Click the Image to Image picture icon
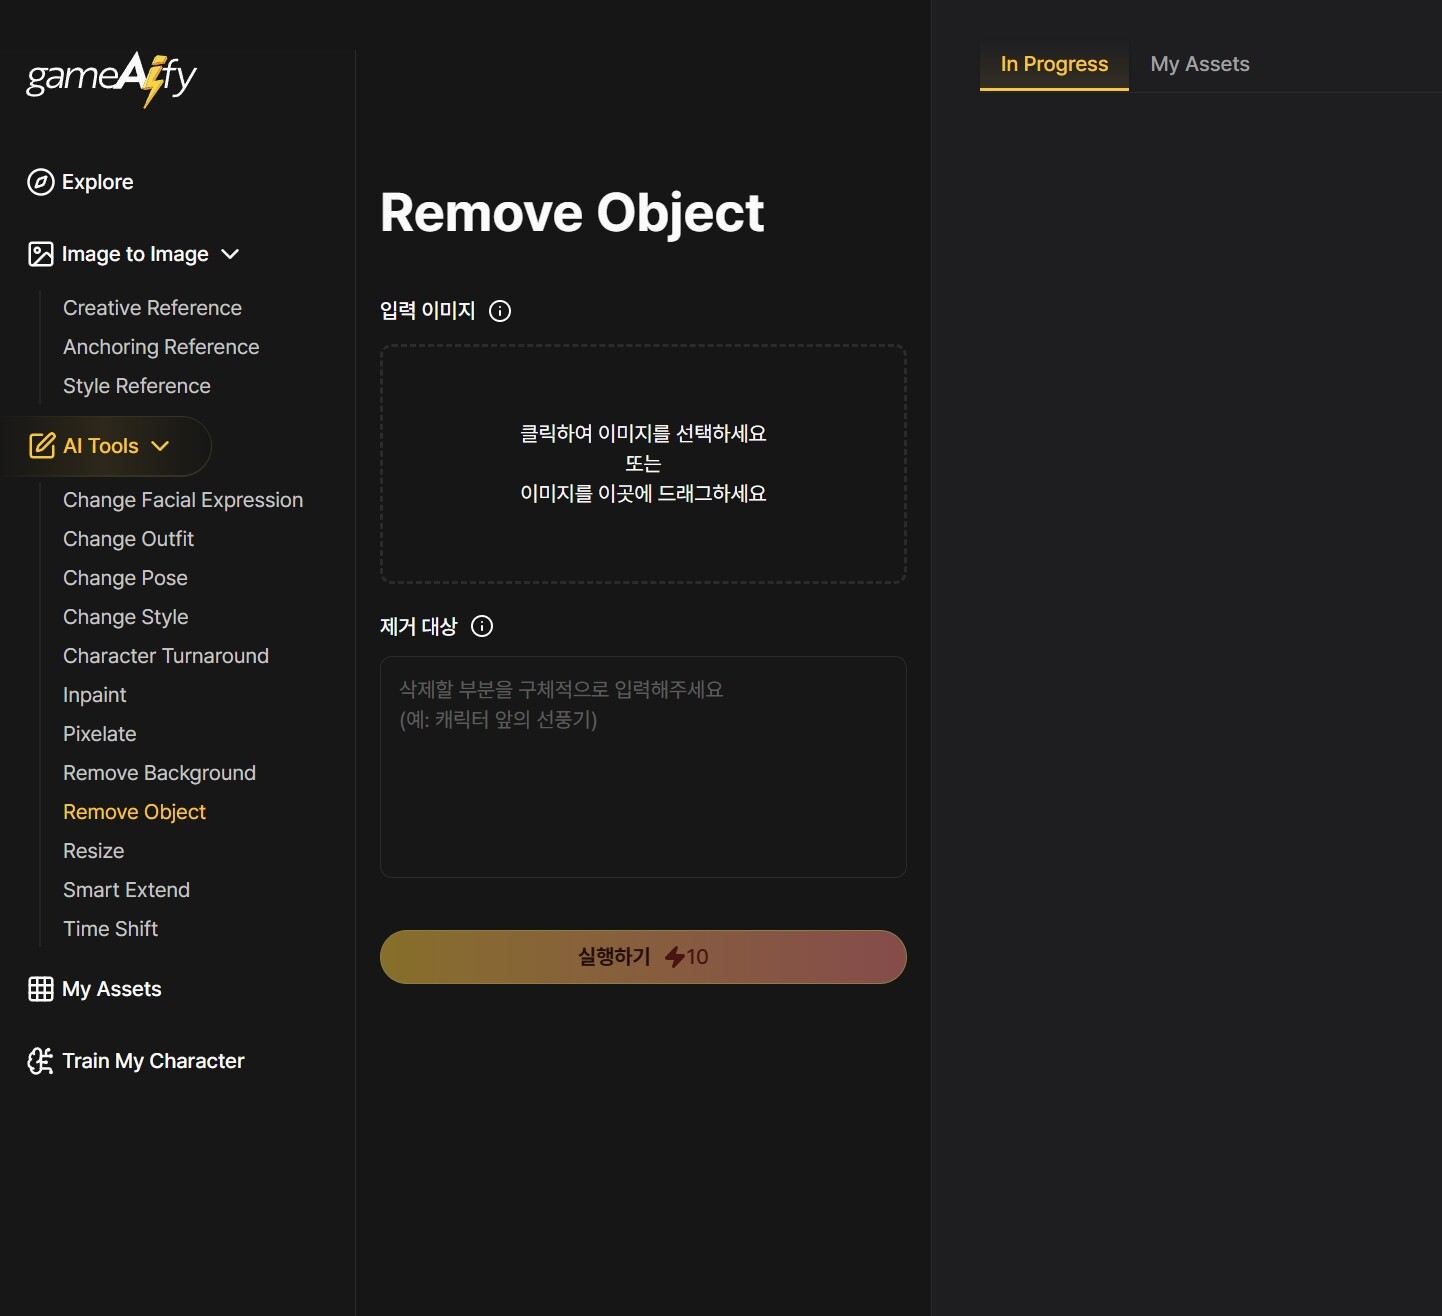 [x=41, y=254]
